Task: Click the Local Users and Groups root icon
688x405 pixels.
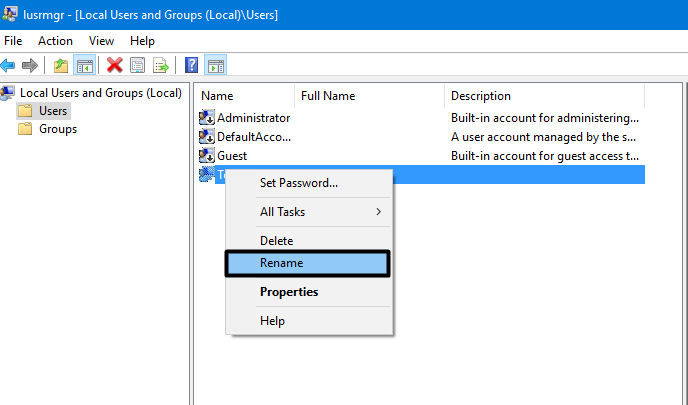Action: click(8, 93)
